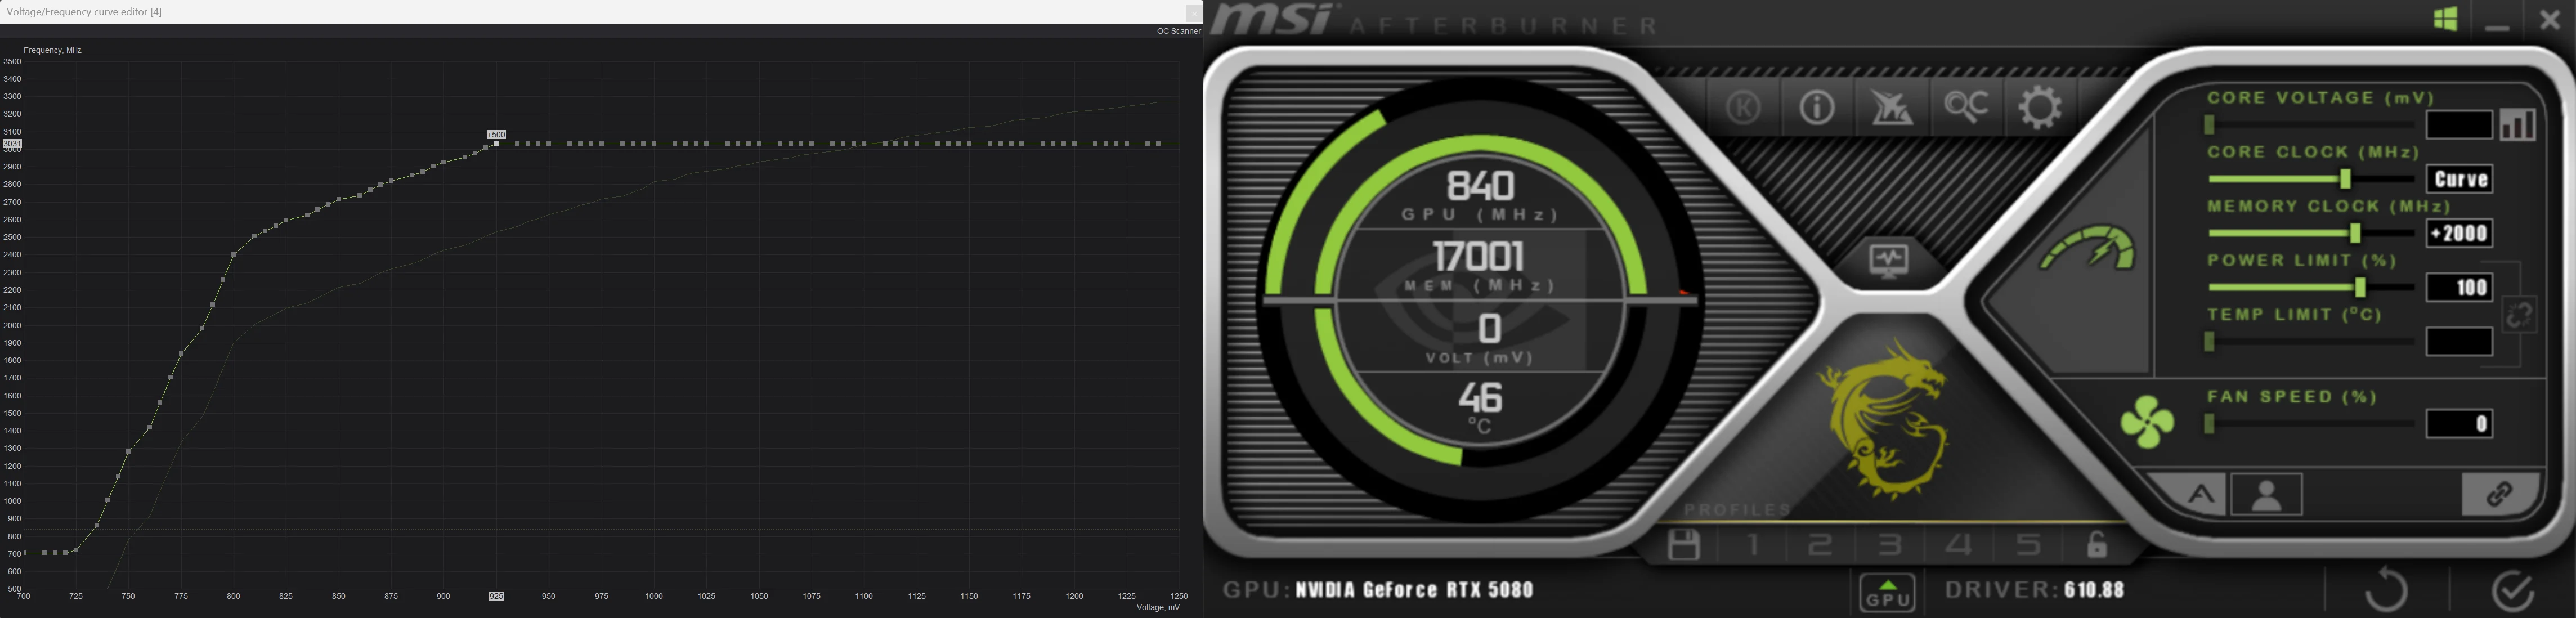Click the airplane icon in Afterburner toolbar
Screen dimensions: 2576x618
click(1891, 106)
